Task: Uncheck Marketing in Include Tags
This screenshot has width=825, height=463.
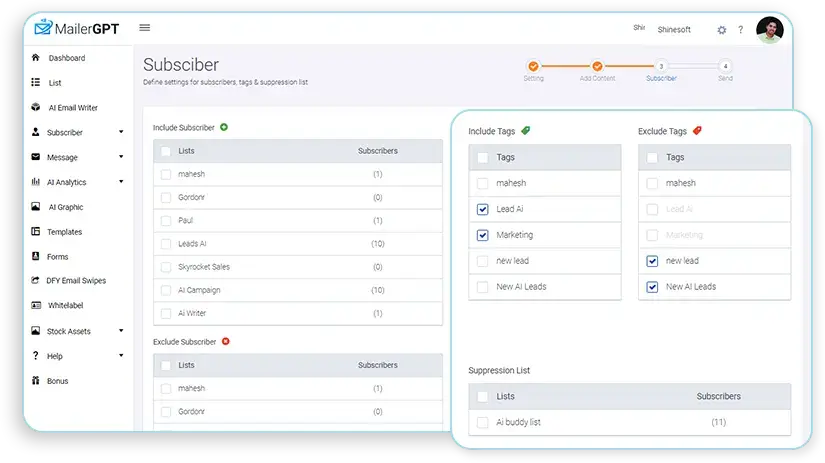Action: click(482, 235)
